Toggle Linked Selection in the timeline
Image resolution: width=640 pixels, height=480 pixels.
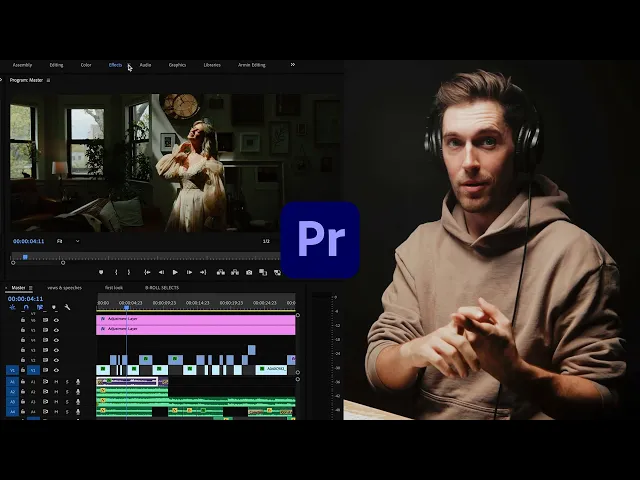coord(40,307)
